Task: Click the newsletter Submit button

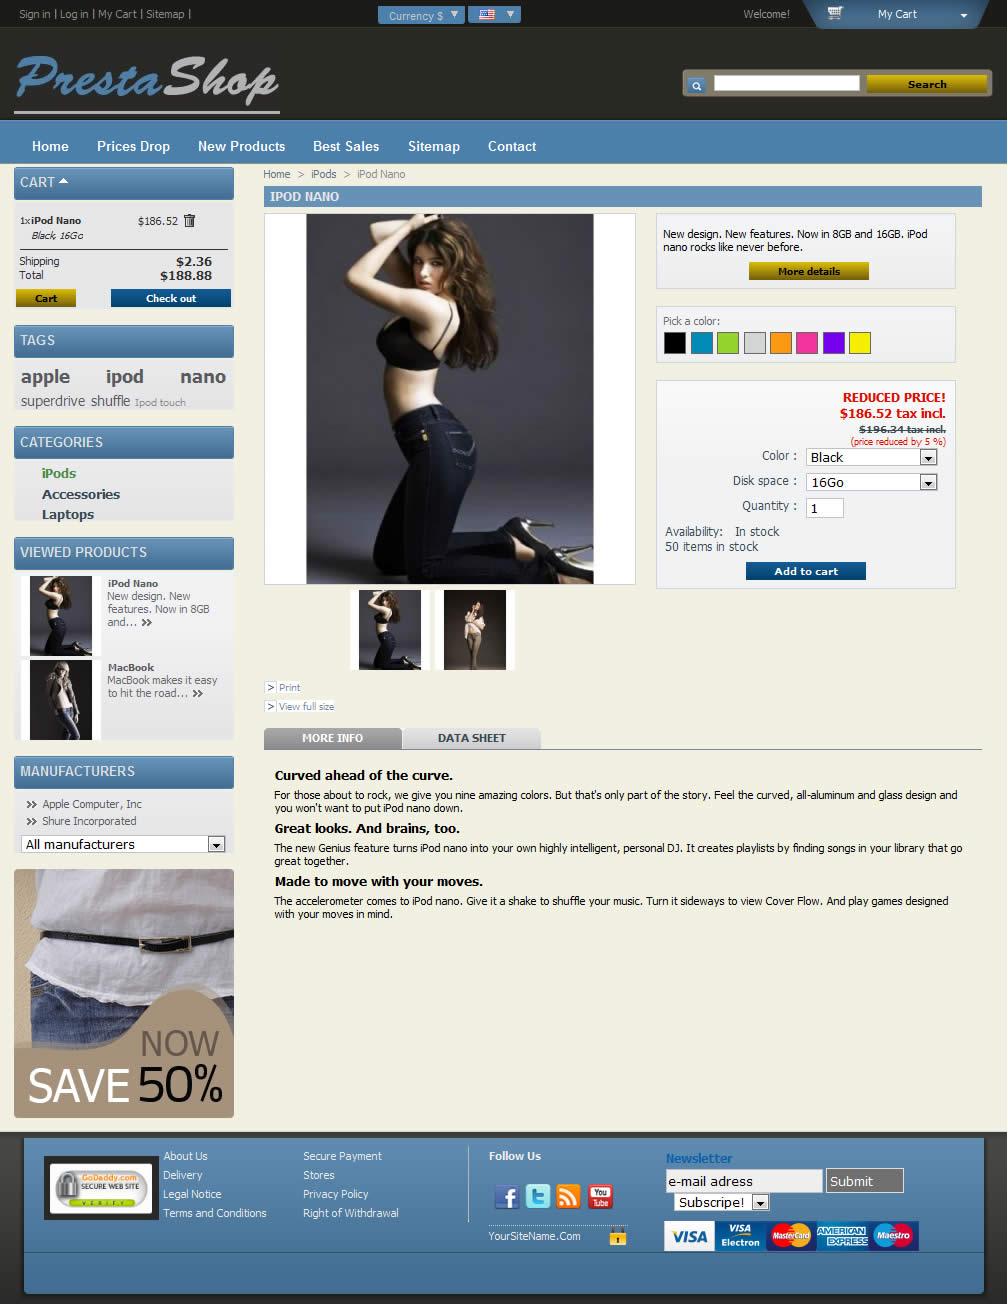Action: (865, 1181)
